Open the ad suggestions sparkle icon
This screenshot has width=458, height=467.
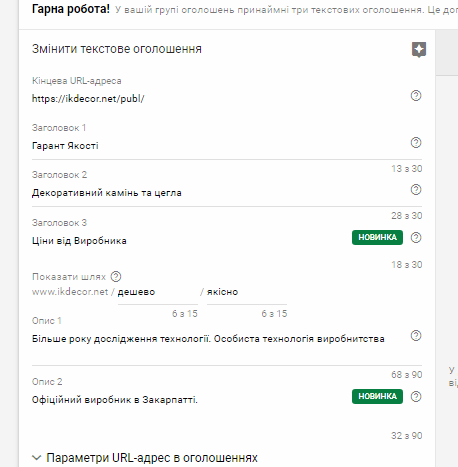[x=419, y=50]
